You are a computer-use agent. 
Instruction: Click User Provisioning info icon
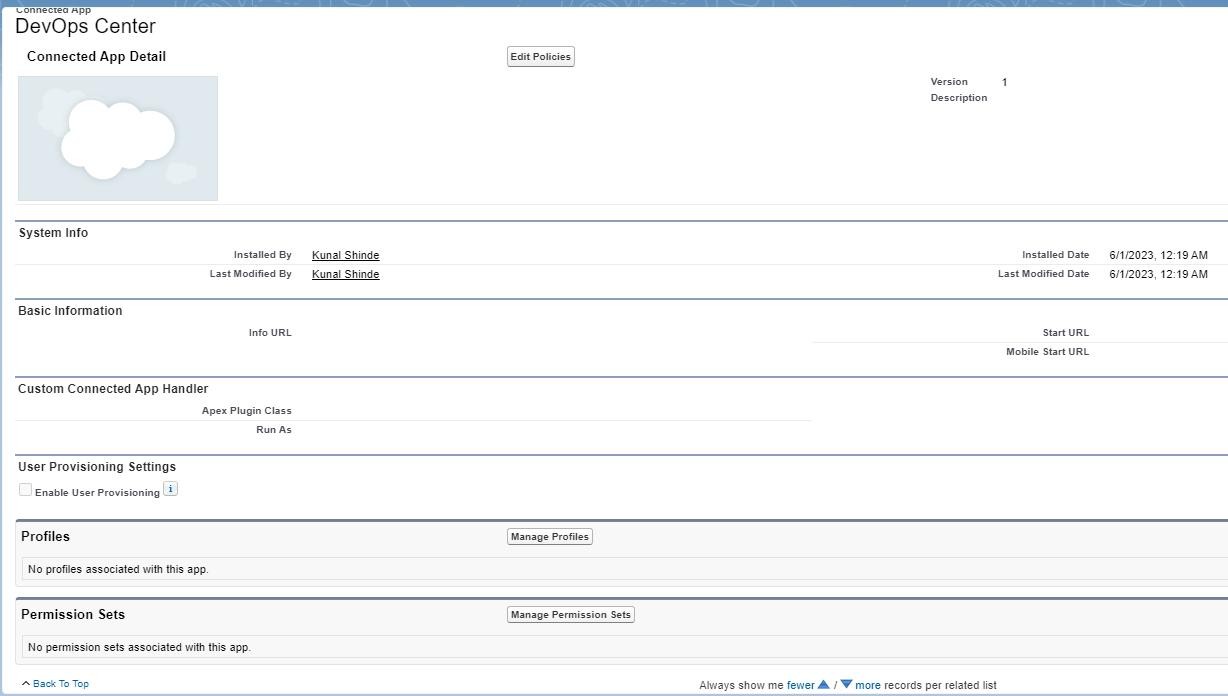(170, 489)
